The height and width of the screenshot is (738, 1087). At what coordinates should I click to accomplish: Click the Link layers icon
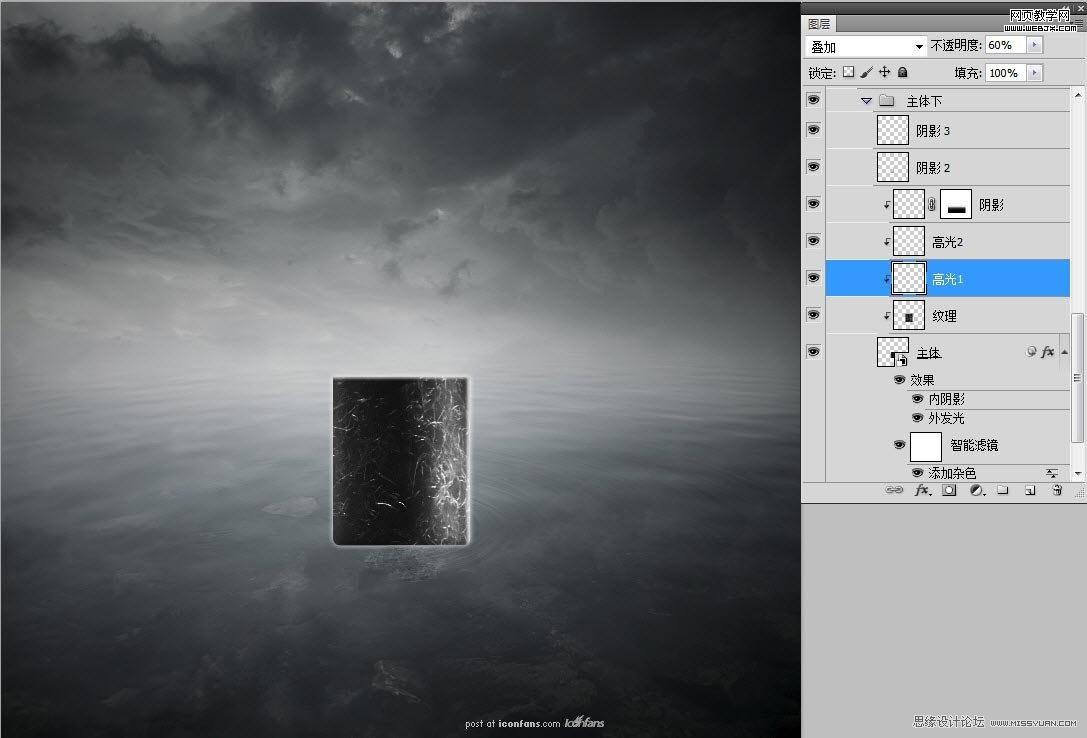[x=894, y=490]
